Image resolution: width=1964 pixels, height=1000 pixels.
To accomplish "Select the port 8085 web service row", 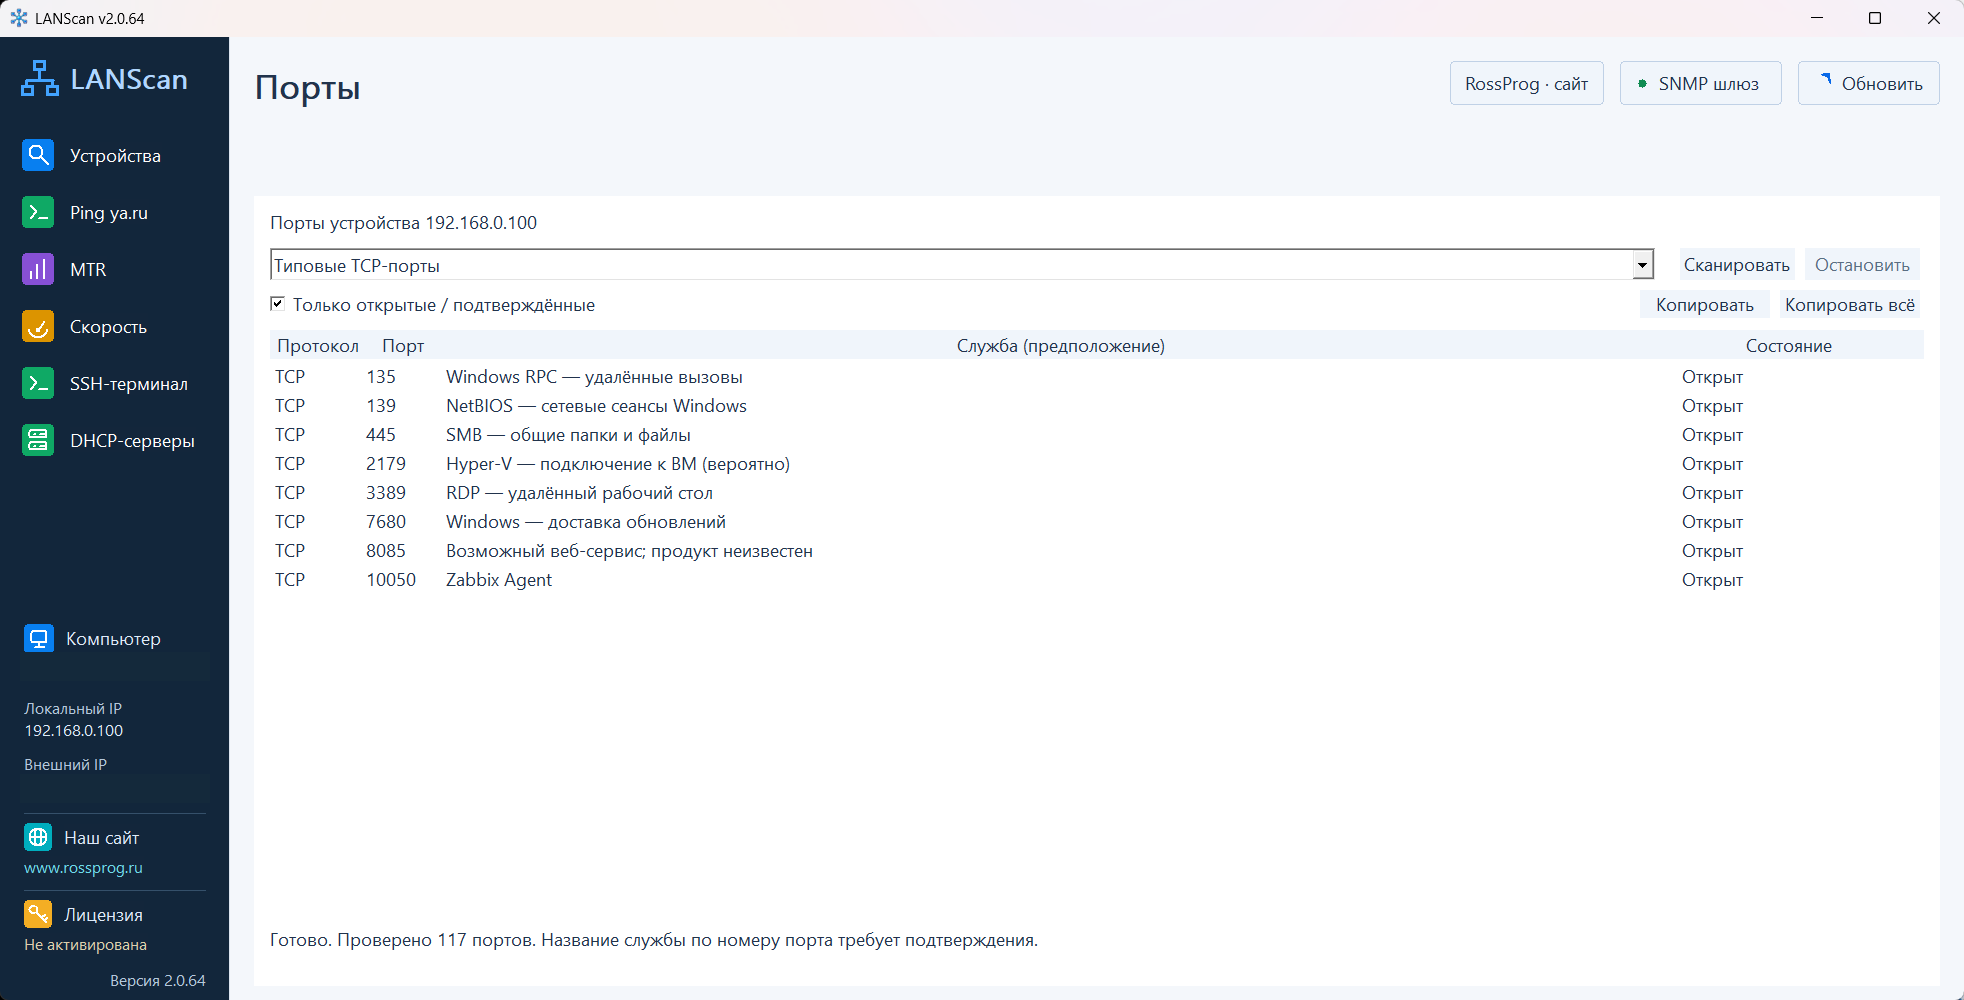I will tap(1097, 551).
